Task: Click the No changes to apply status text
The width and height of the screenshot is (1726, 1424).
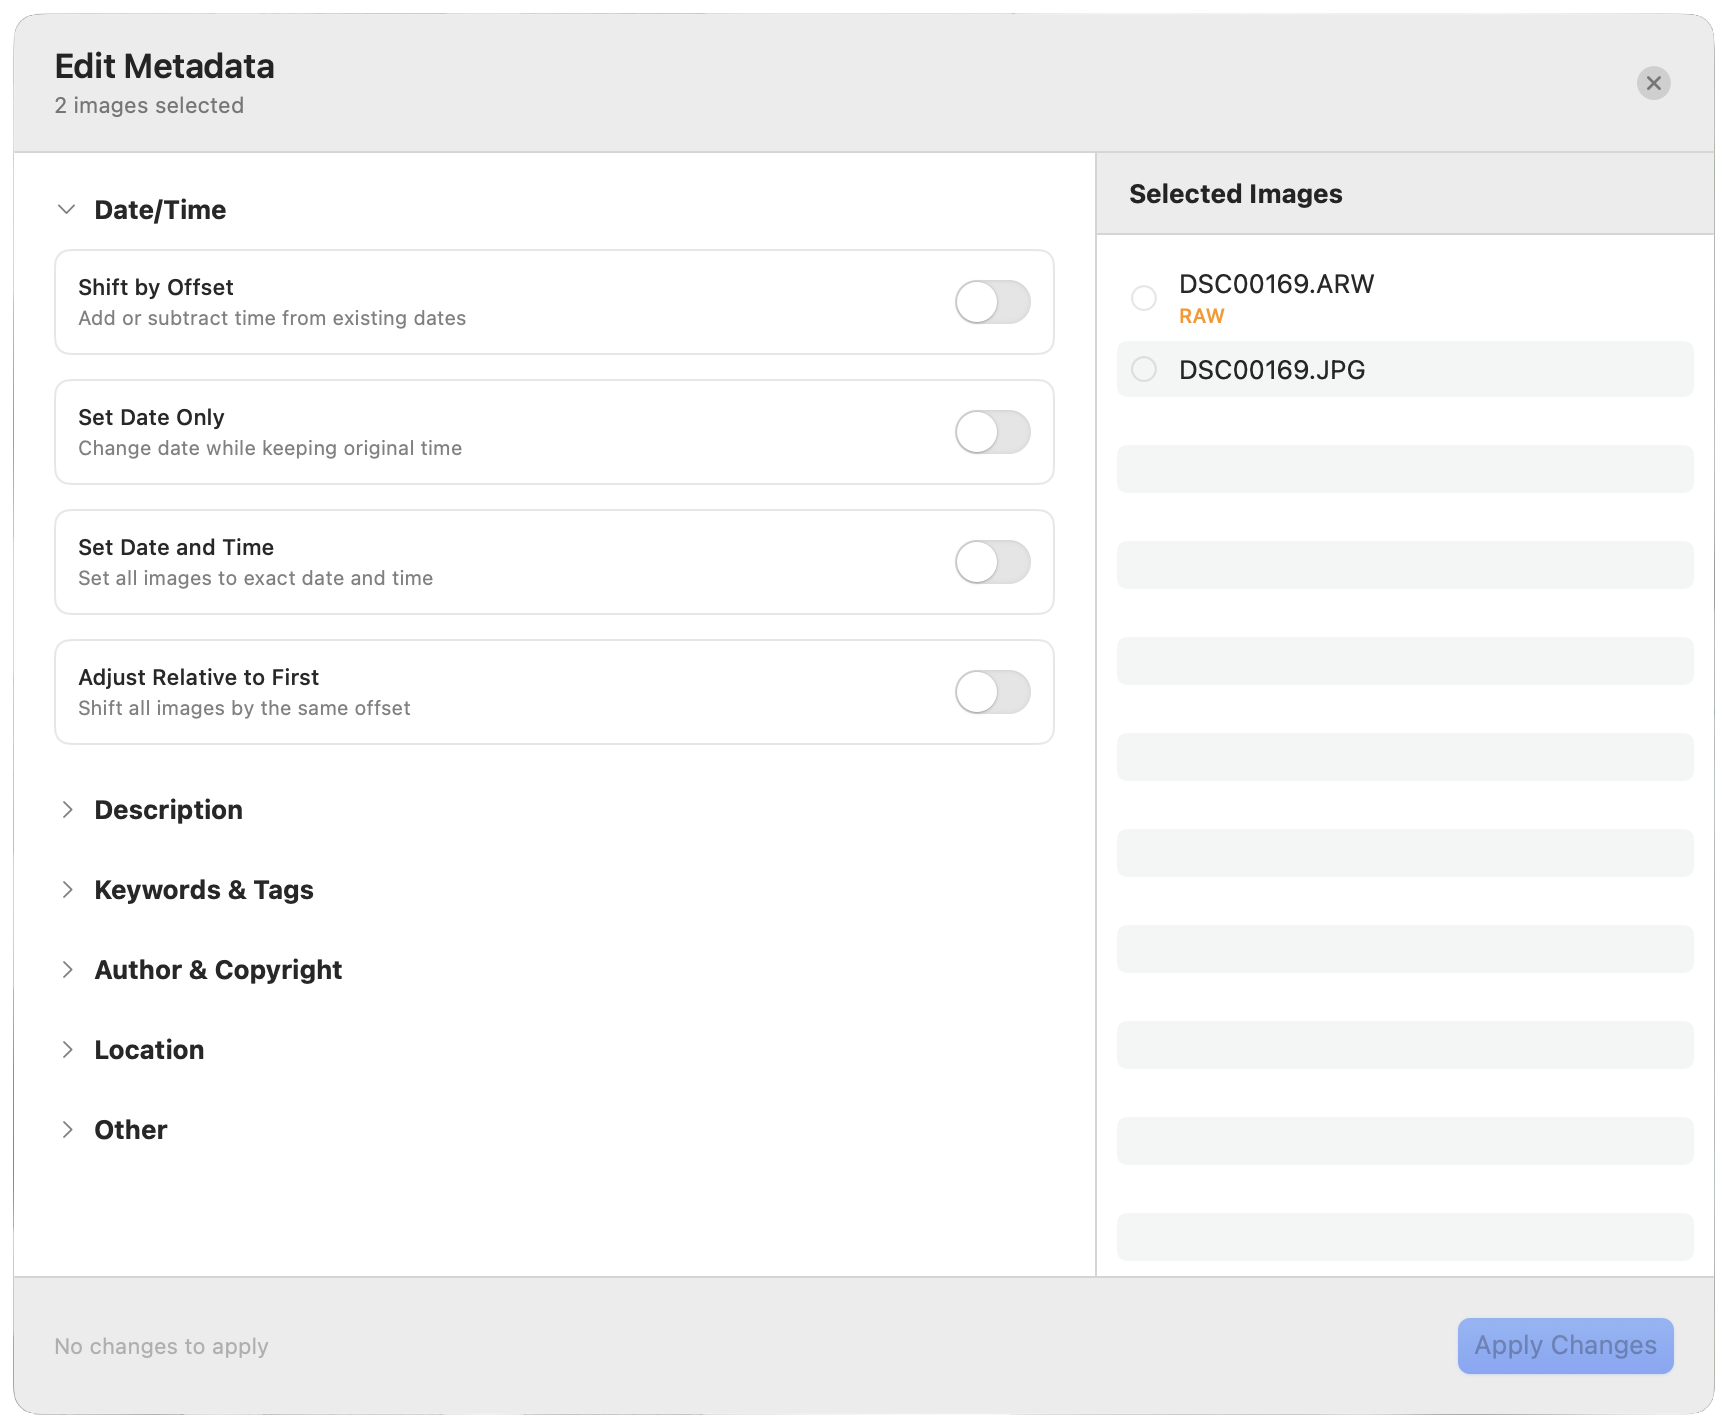Action: pos(161,1346)
